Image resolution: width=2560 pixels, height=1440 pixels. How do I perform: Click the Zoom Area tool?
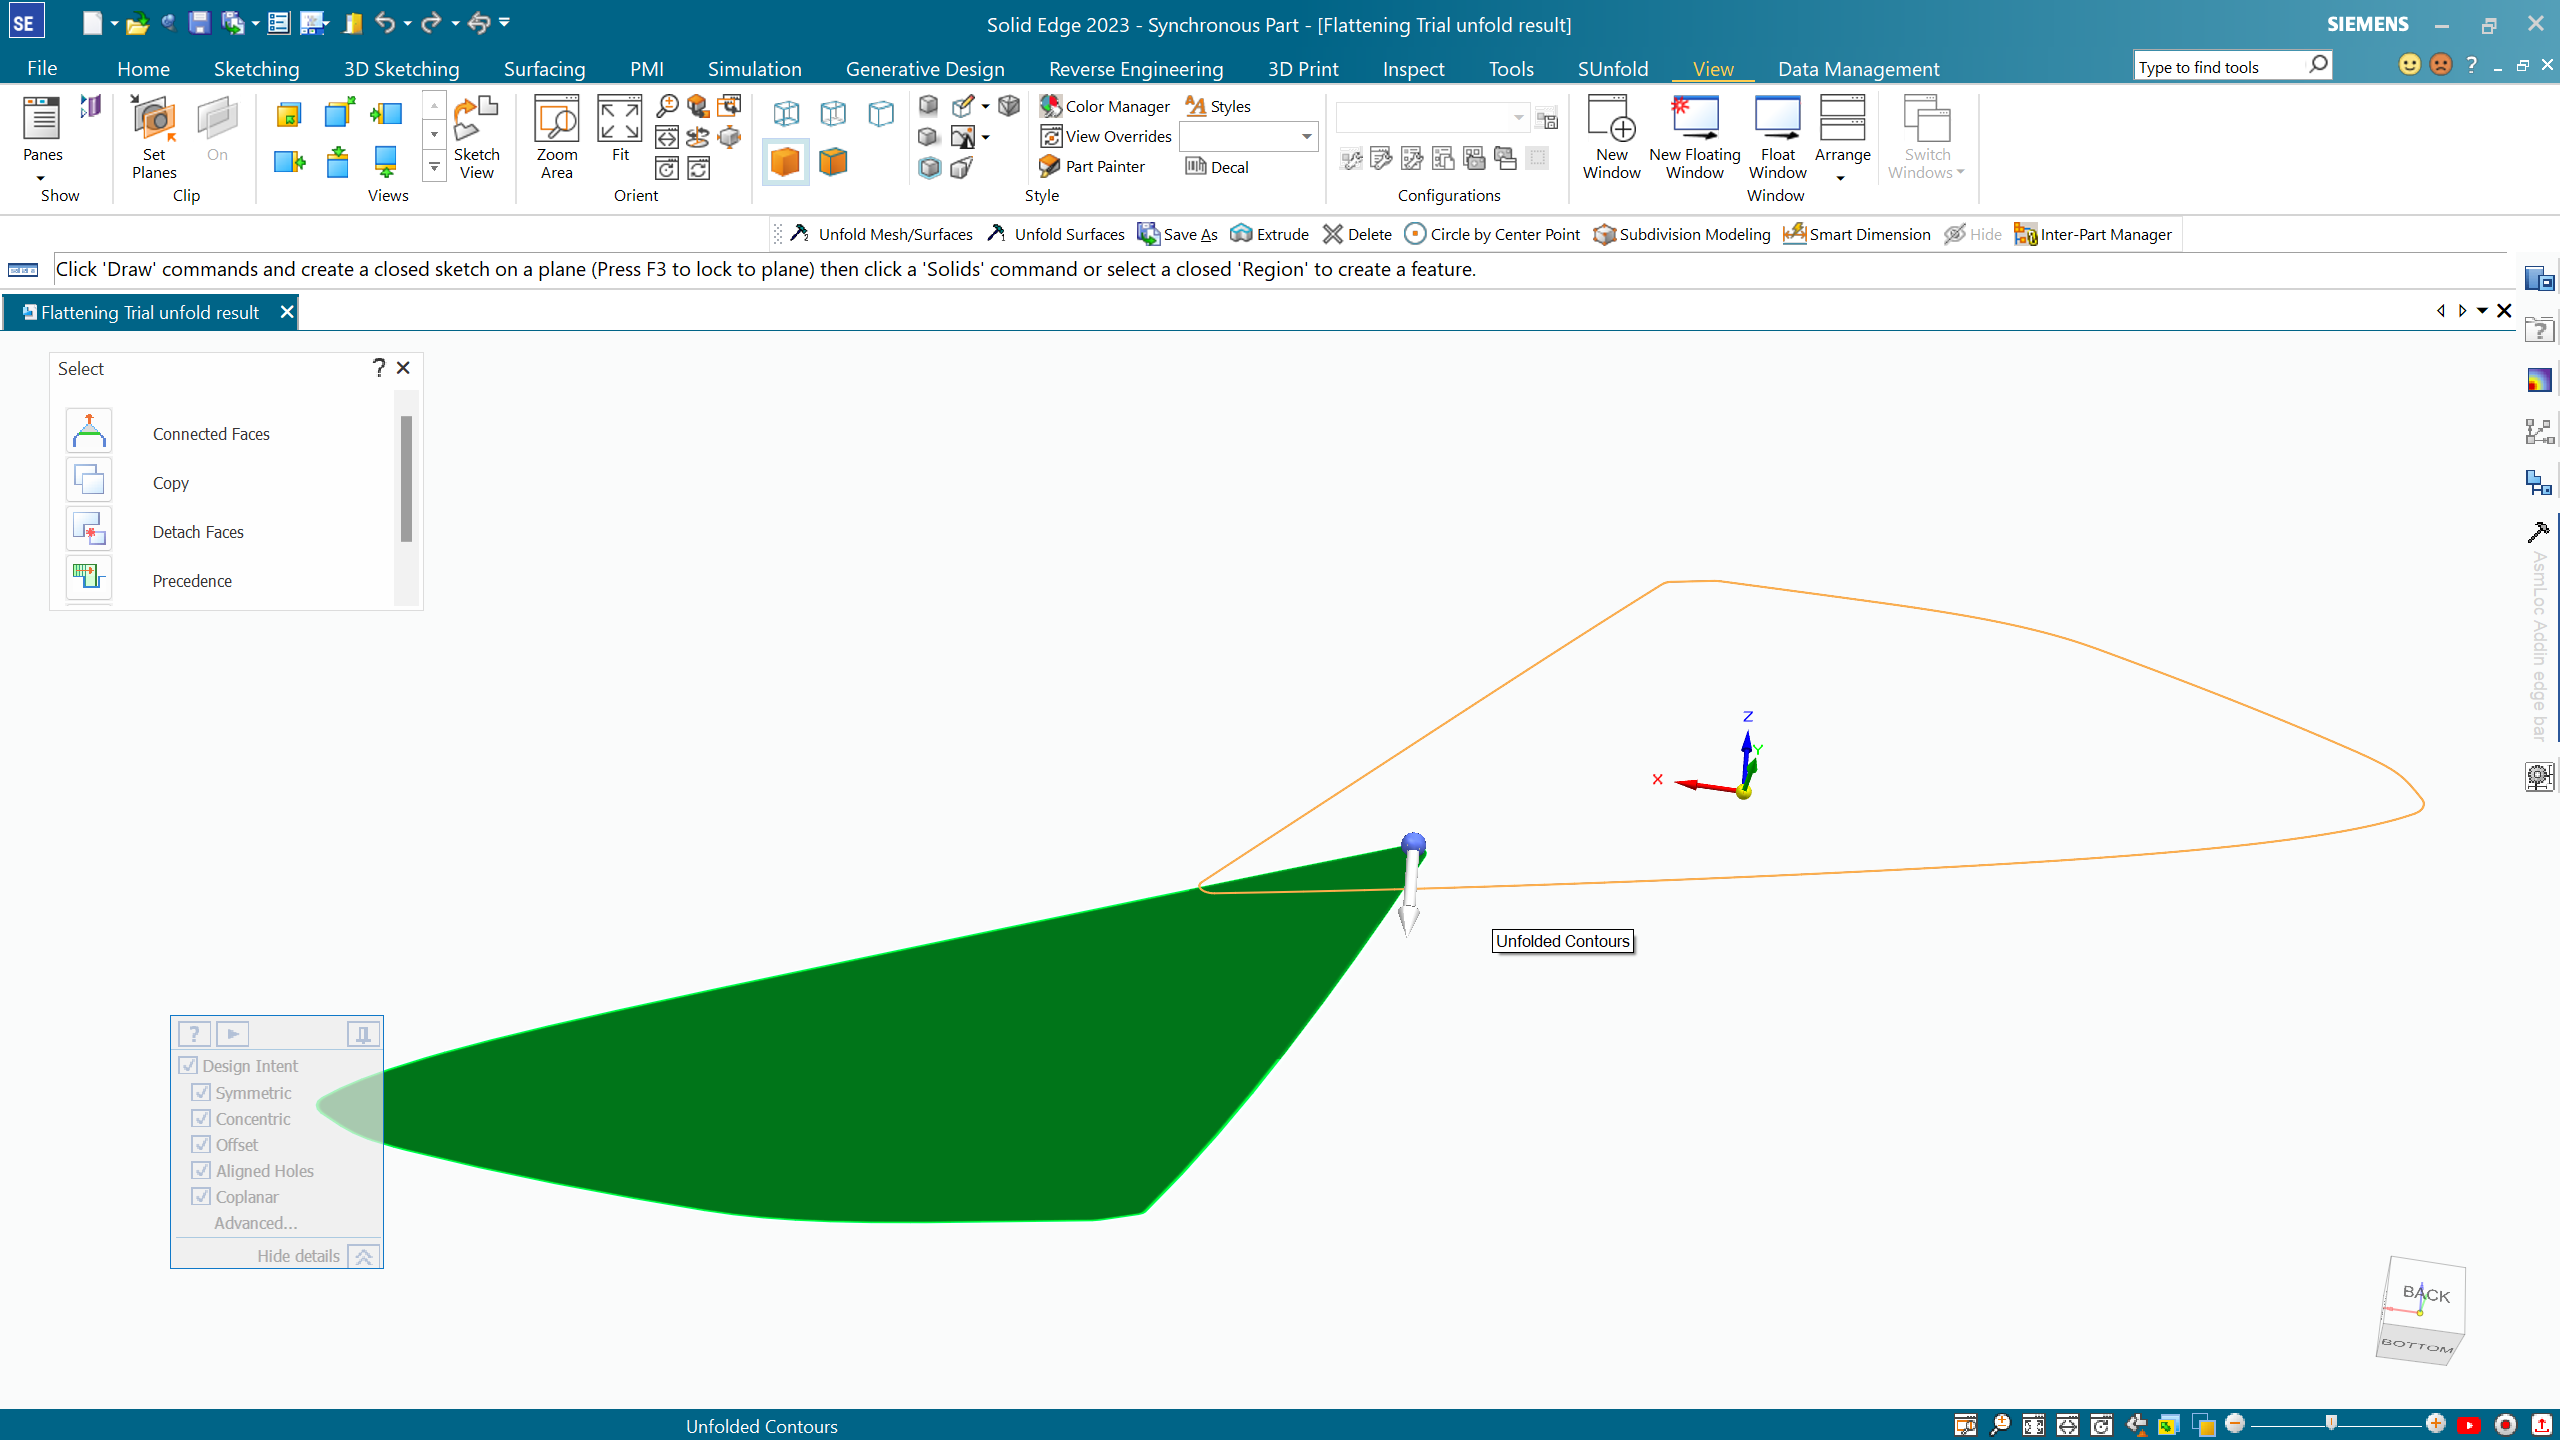[x=556, y=138]
